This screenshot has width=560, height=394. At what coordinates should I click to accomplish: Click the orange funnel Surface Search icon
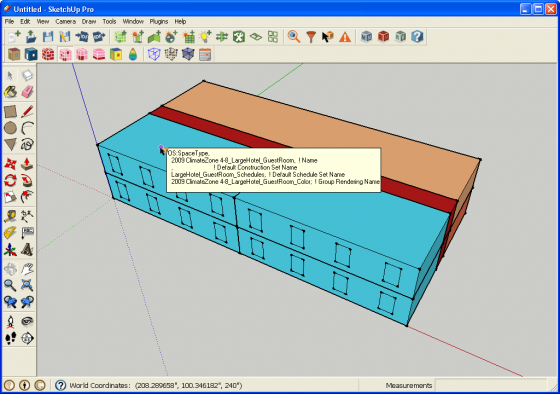[x=311, y=37]
